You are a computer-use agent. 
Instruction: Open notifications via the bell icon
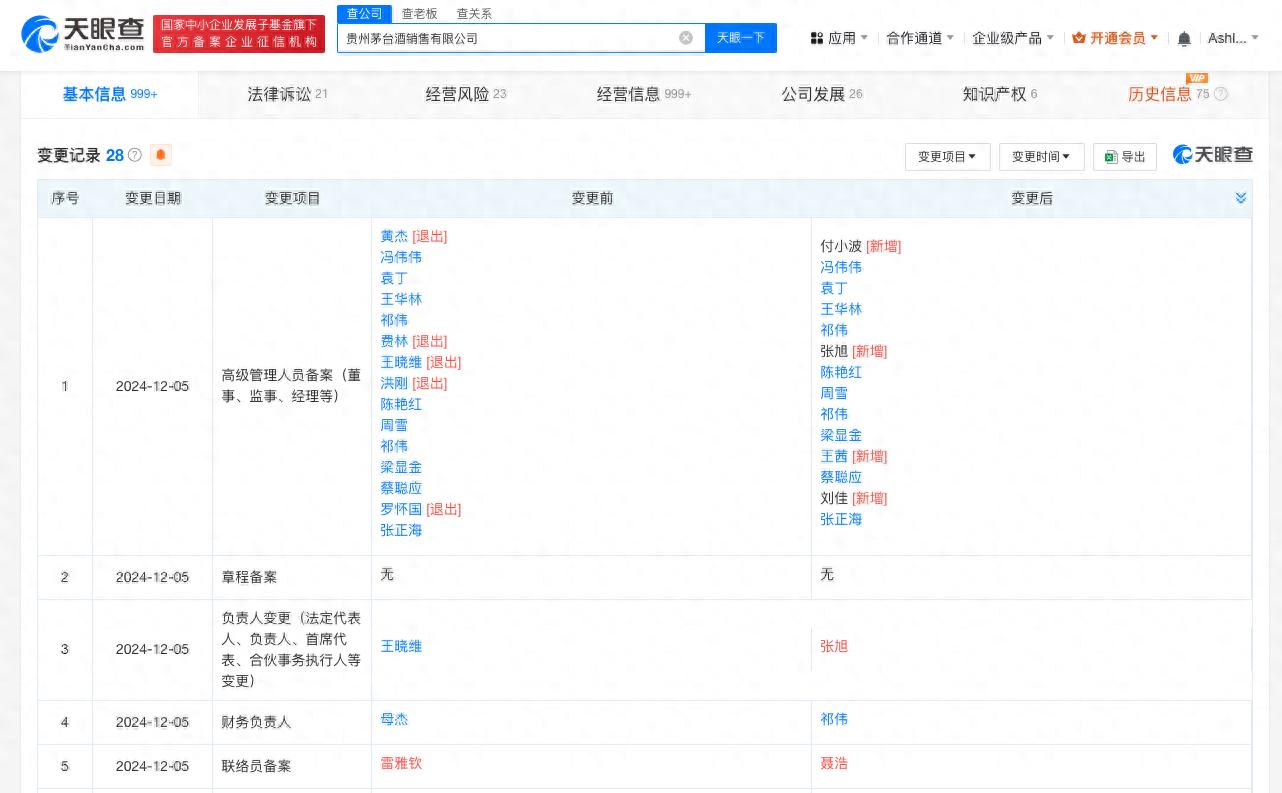(x=1184, y=38)
